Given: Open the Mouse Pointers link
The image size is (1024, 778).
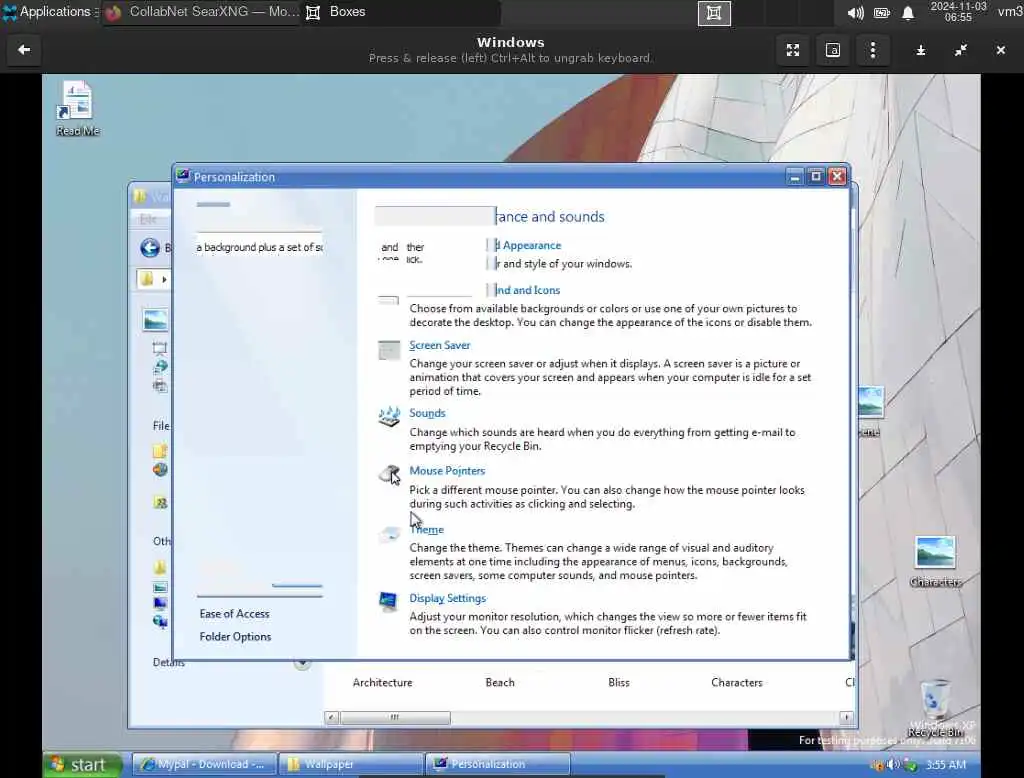Looking at the screenshot, I should tap(447, 470).
